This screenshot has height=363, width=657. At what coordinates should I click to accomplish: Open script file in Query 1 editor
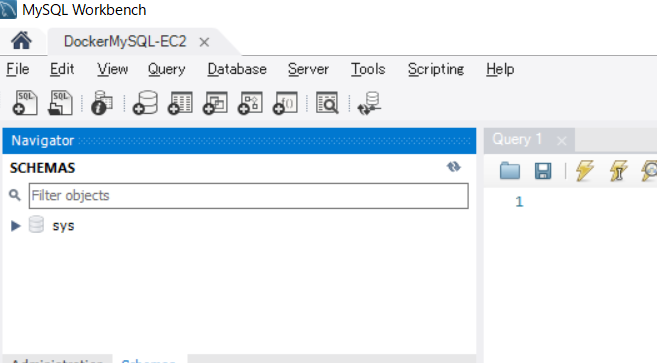point(510,171)
